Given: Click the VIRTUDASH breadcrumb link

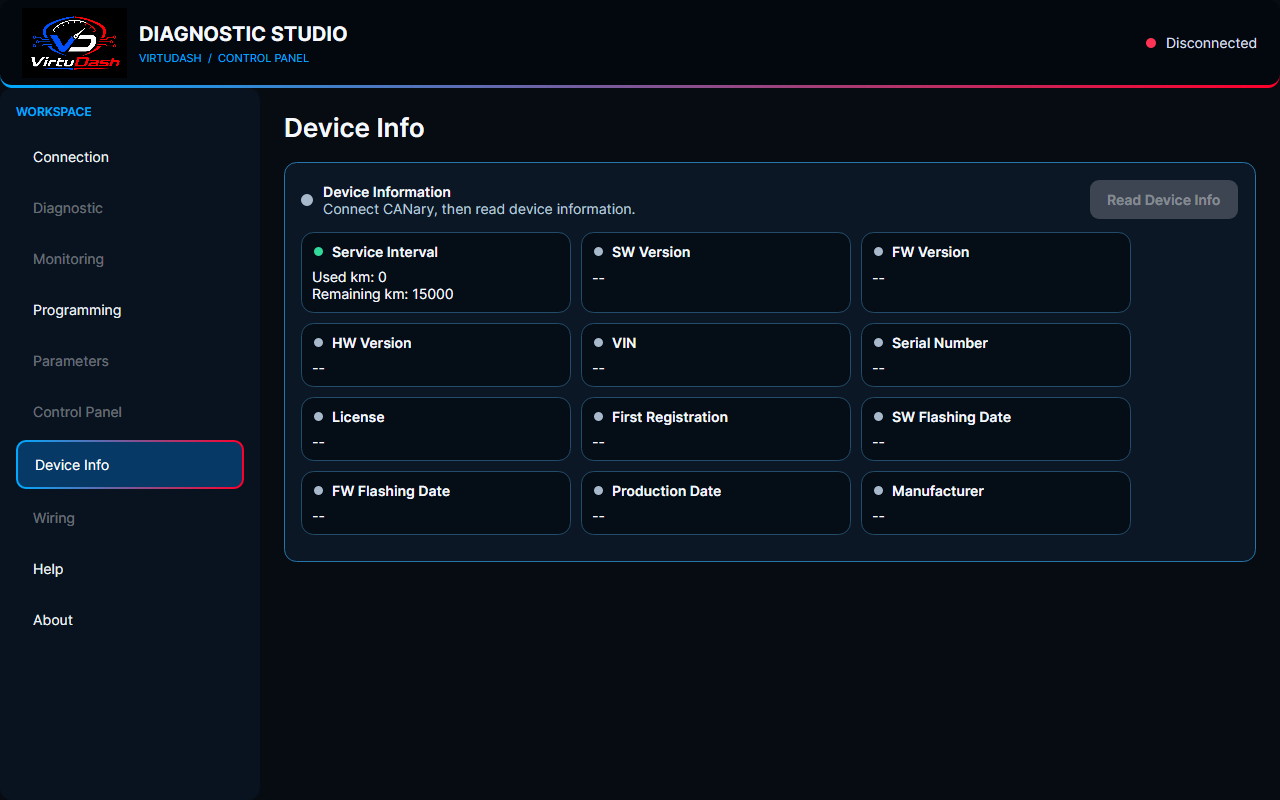Looking at the screenshot, I should [170, 58].
